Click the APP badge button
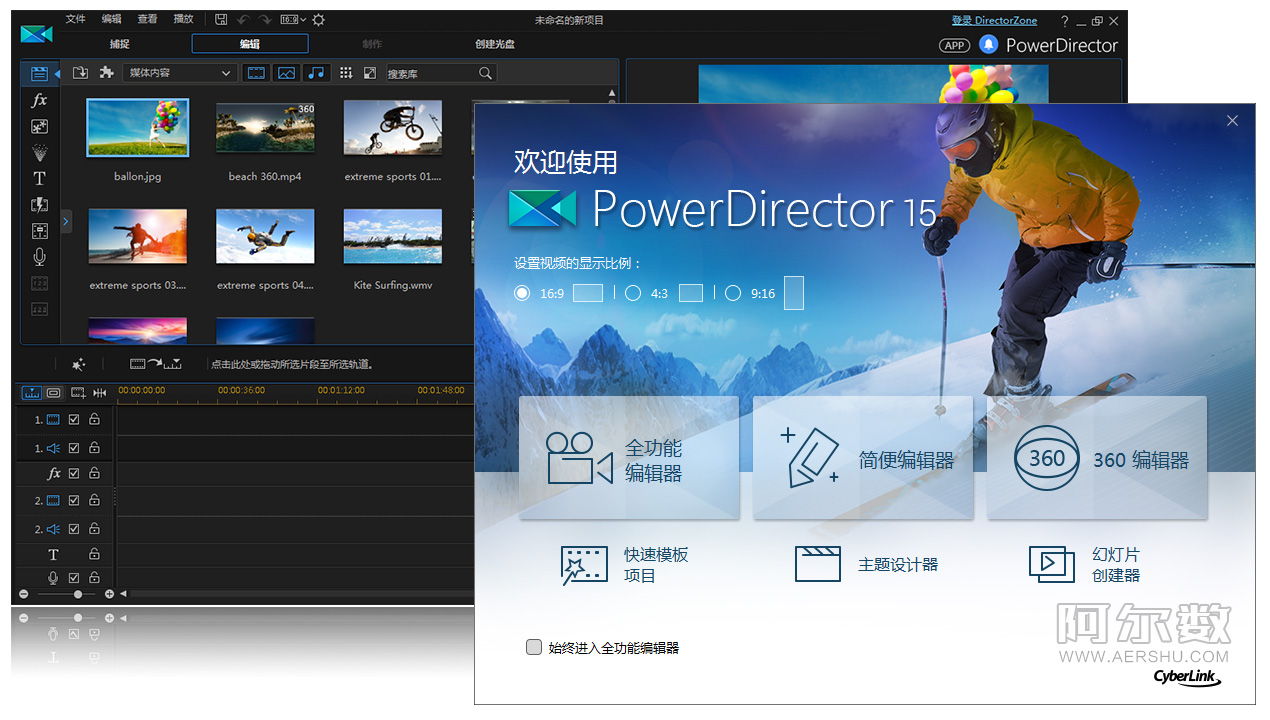This screenshot has width=1270, height=720. tap(955, 45)
